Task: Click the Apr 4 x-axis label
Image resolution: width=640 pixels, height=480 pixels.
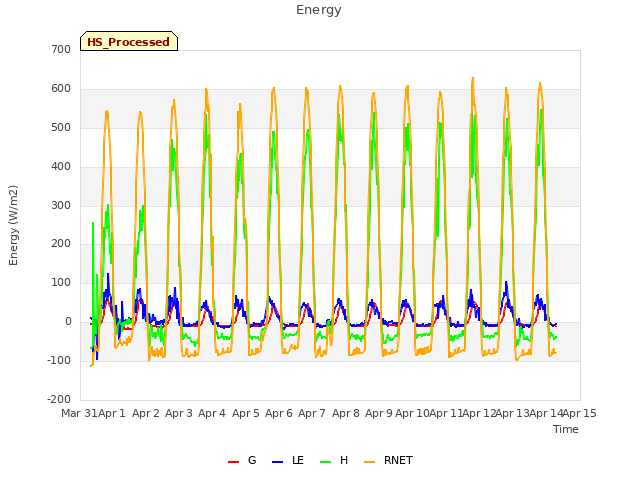Action: tap(212, 413)
